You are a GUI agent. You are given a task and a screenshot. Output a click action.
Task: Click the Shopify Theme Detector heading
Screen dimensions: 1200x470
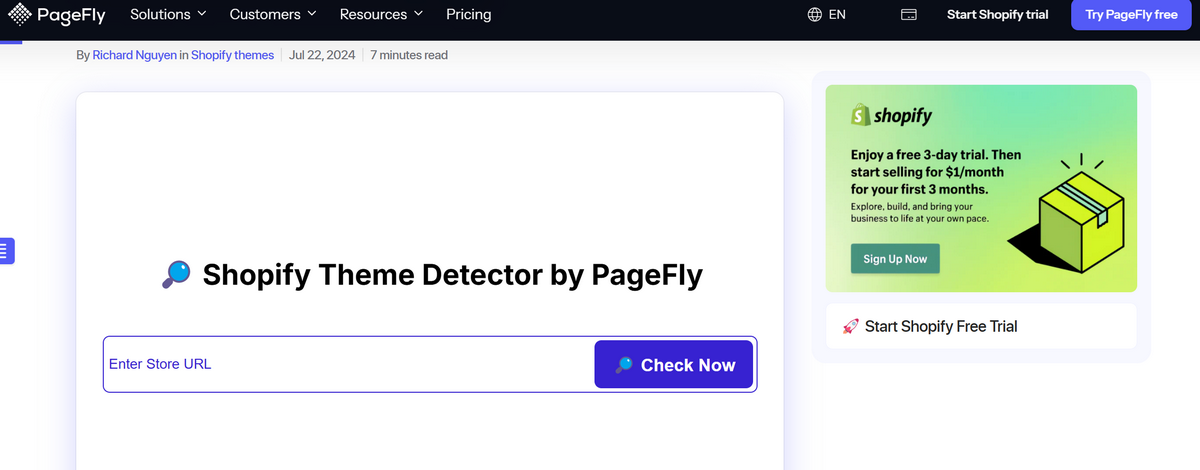point(452,275)
